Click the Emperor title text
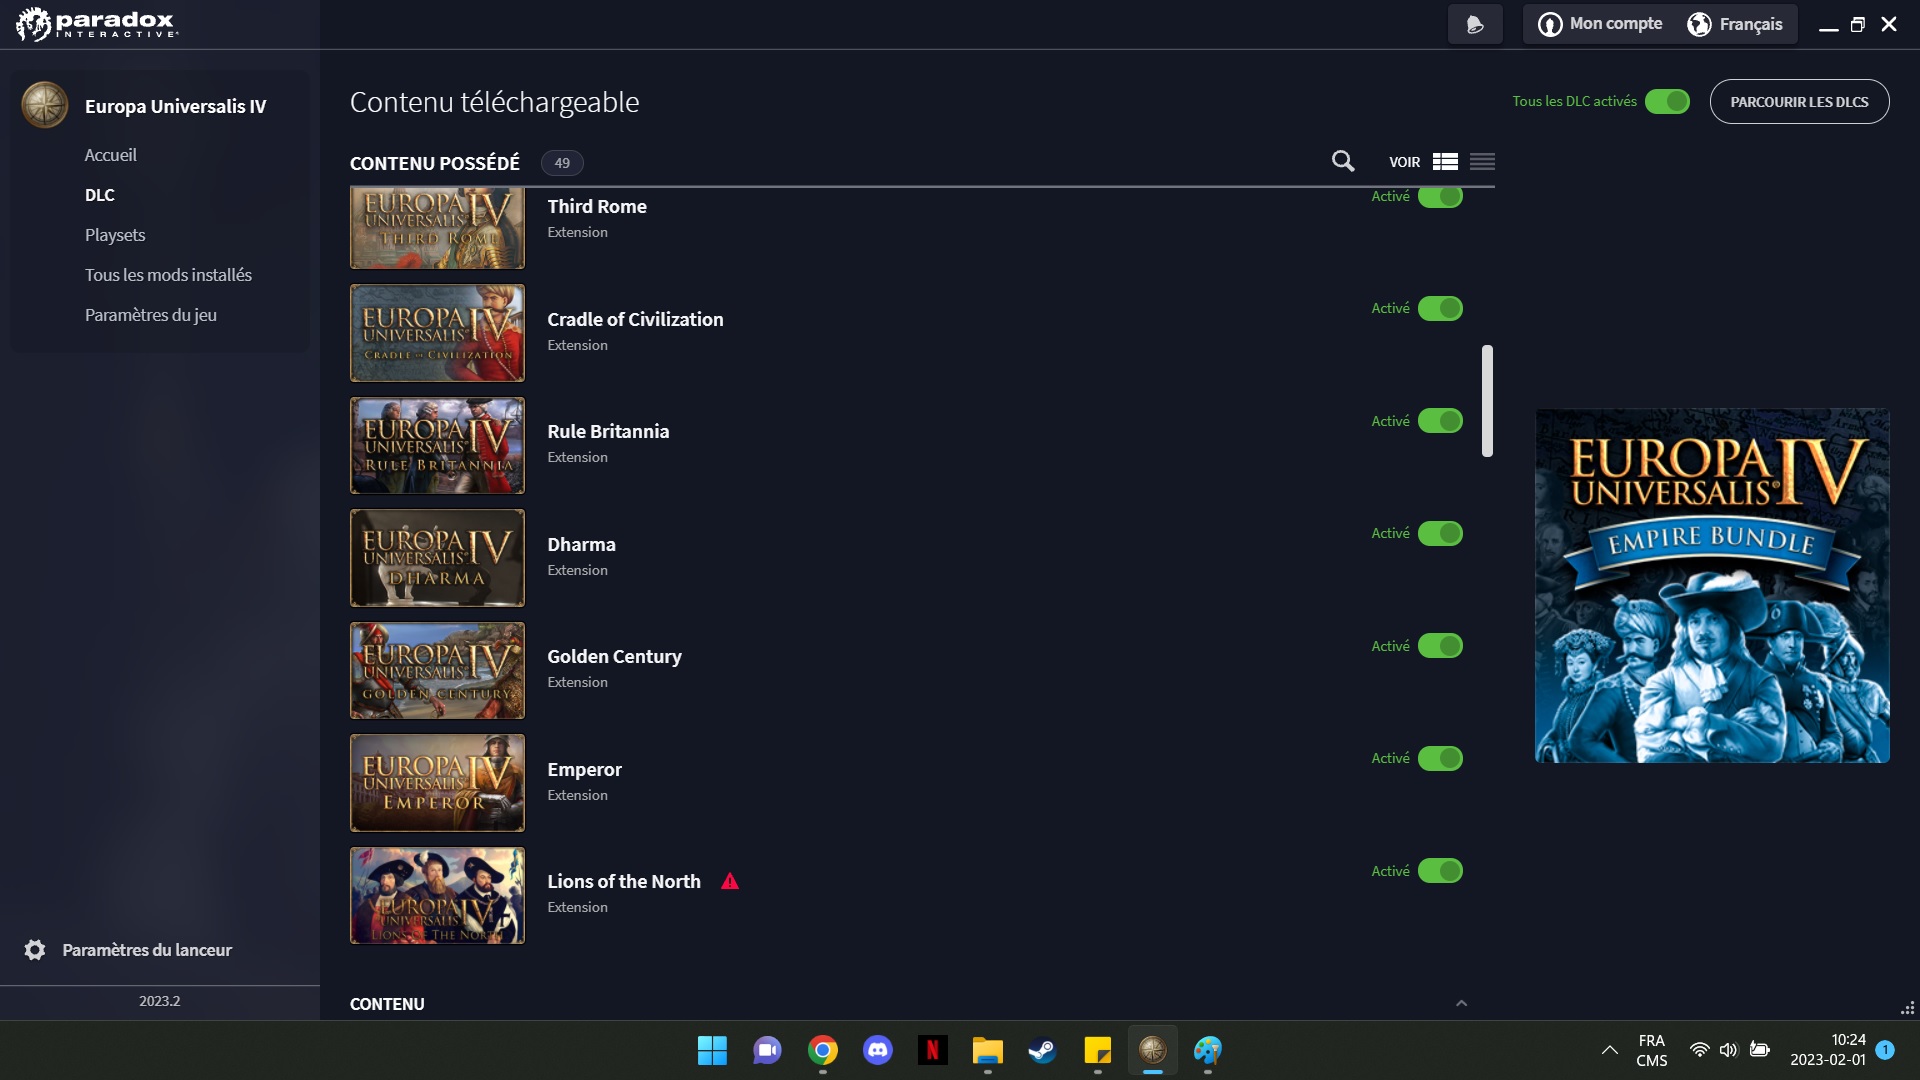Image resolution: width=1920 pixels, height=1080 pixels. click(x=584, y=769)
